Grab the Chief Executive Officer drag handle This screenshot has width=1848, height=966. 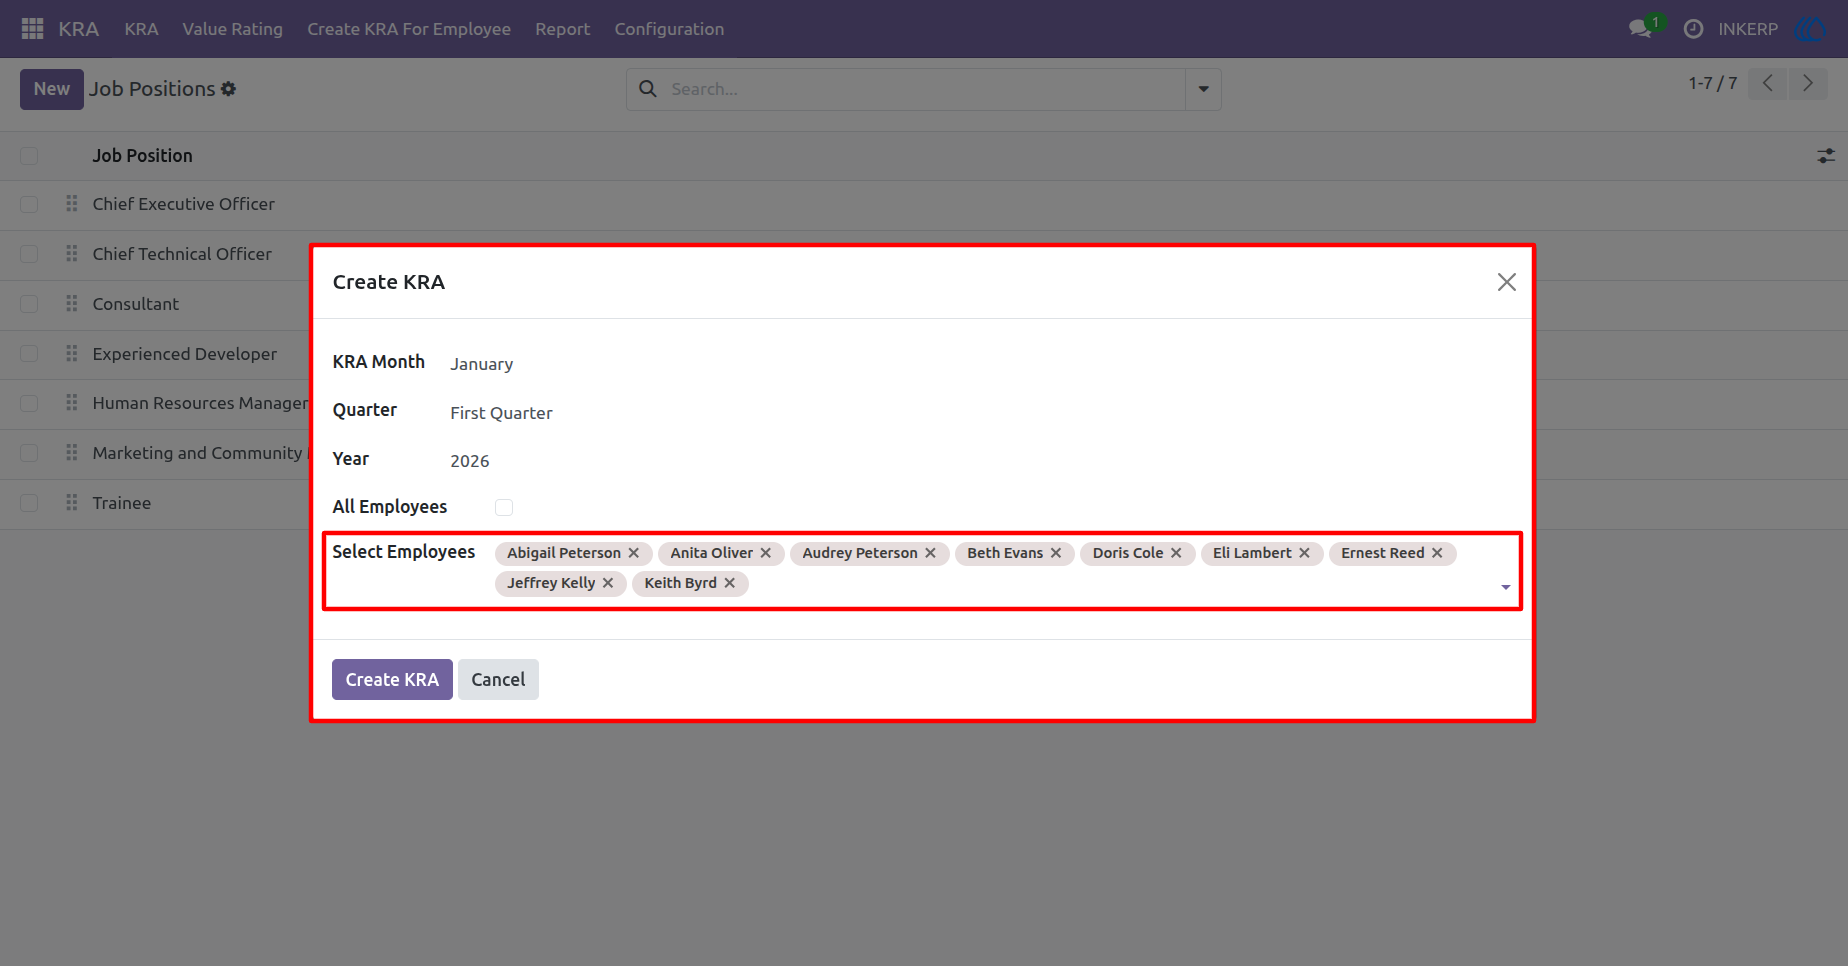[72, 204]
